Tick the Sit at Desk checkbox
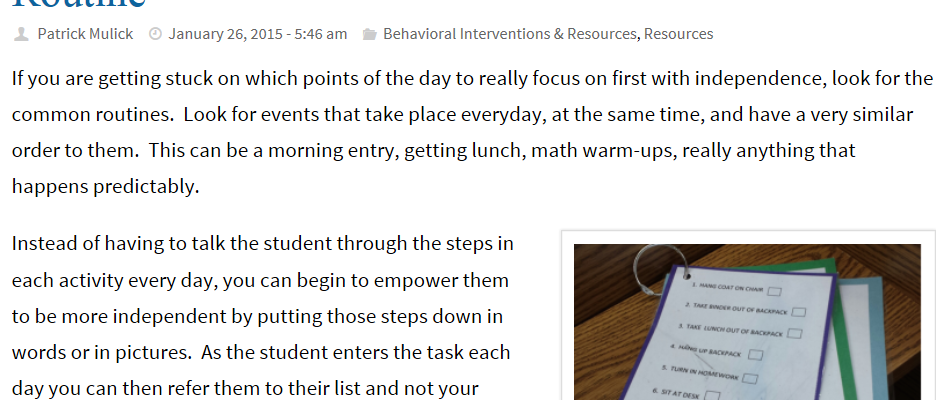The width and height of the screenshot is (939, 400). point(712,395)
